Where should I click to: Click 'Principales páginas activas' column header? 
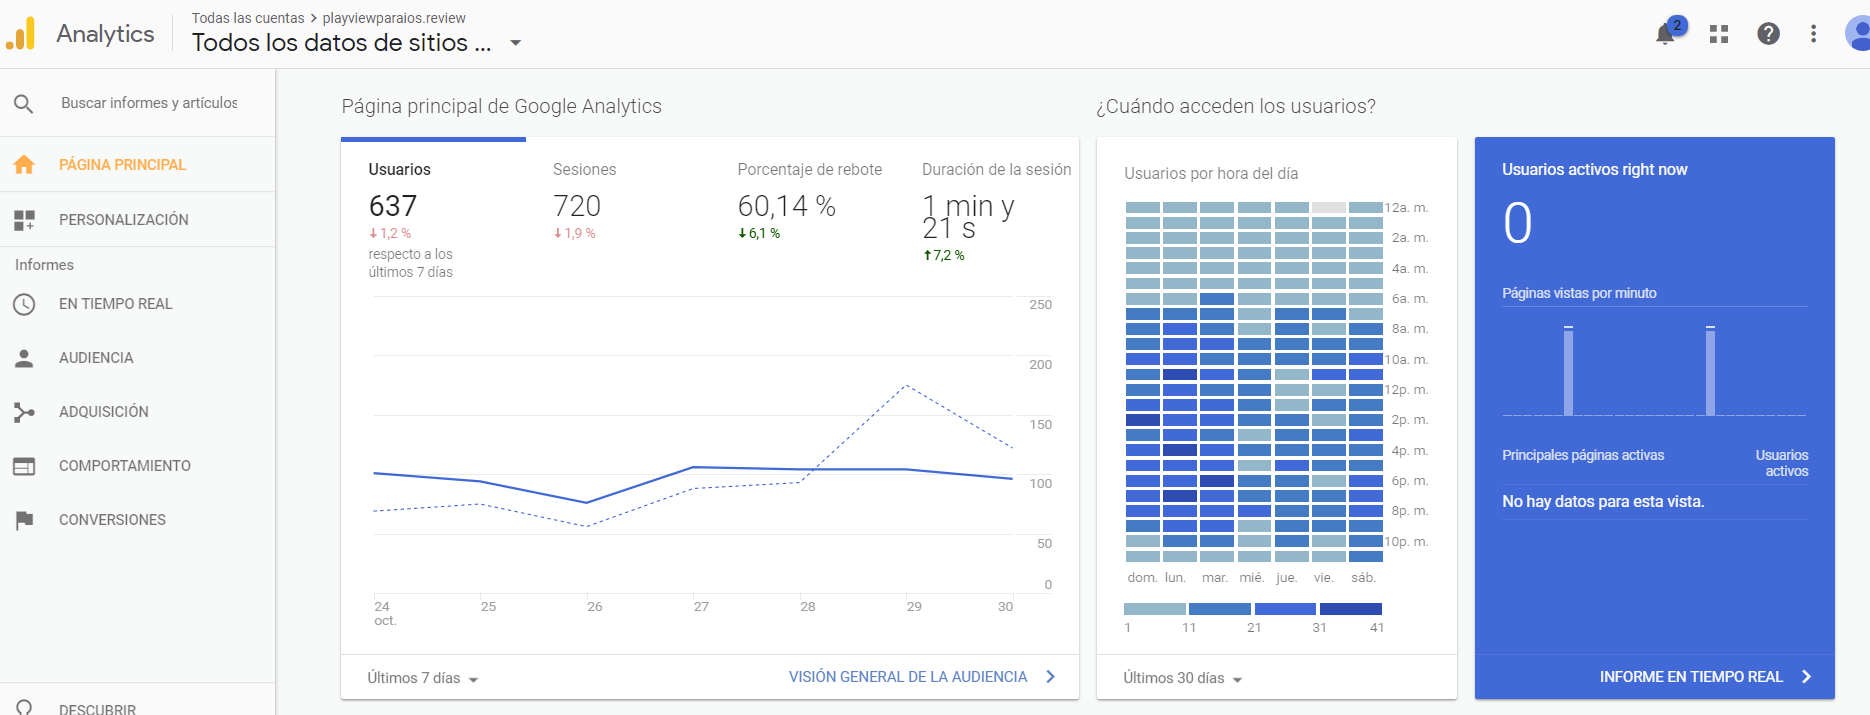click(1583, 455)
